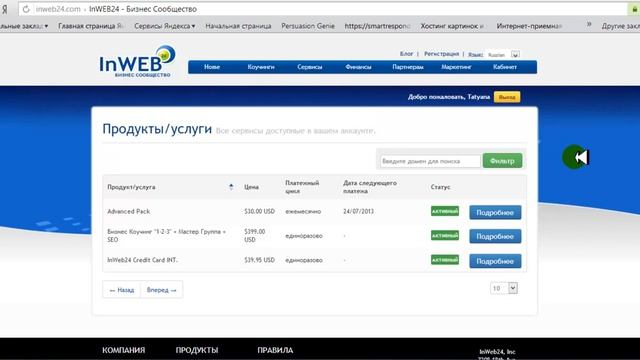Click the green skip-back circle icon
Image resolution: width=640 pixels, height=360 pixels.
coord(576,157)
